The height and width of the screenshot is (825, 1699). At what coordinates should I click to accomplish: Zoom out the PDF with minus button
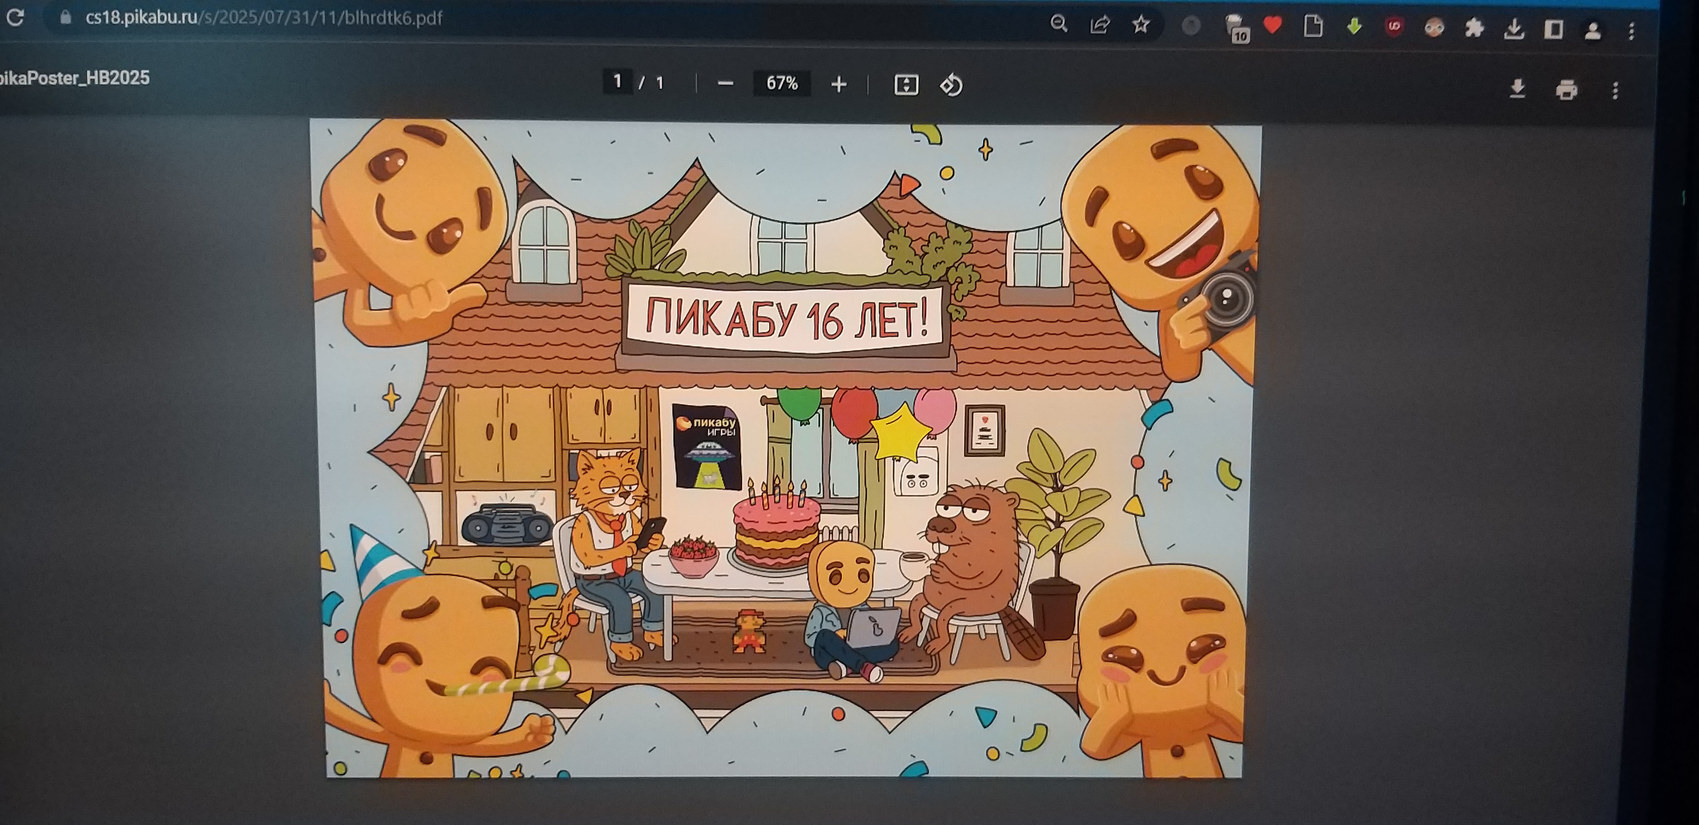tap(726, 84)
